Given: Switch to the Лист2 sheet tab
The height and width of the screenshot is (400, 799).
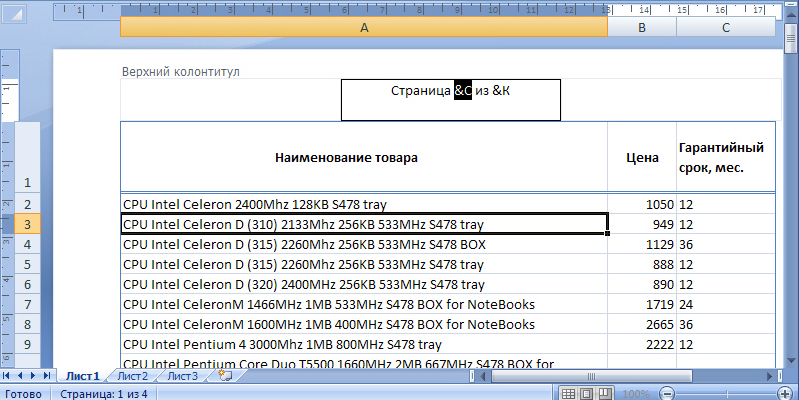Looking at the screenshot, I should click(132, 376).
